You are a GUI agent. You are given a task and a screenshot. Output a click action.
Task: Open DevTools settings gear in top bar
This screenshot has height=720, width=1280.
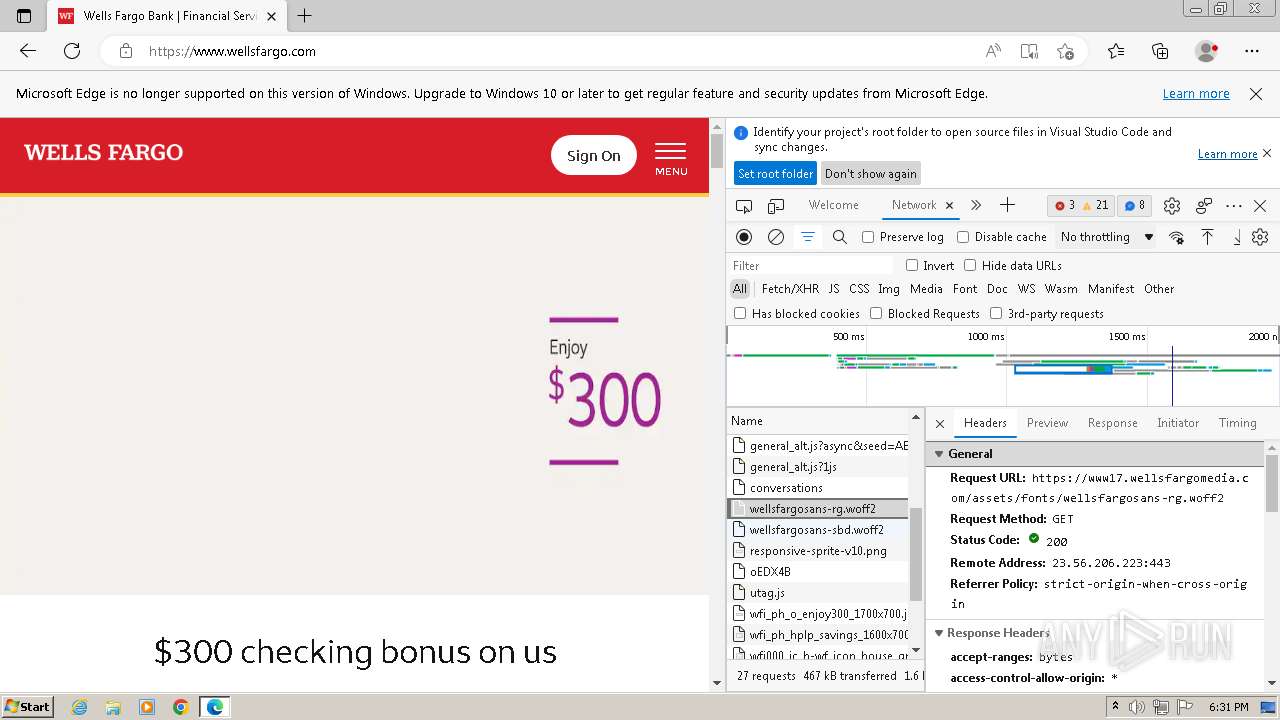[x=1172, y=206]
